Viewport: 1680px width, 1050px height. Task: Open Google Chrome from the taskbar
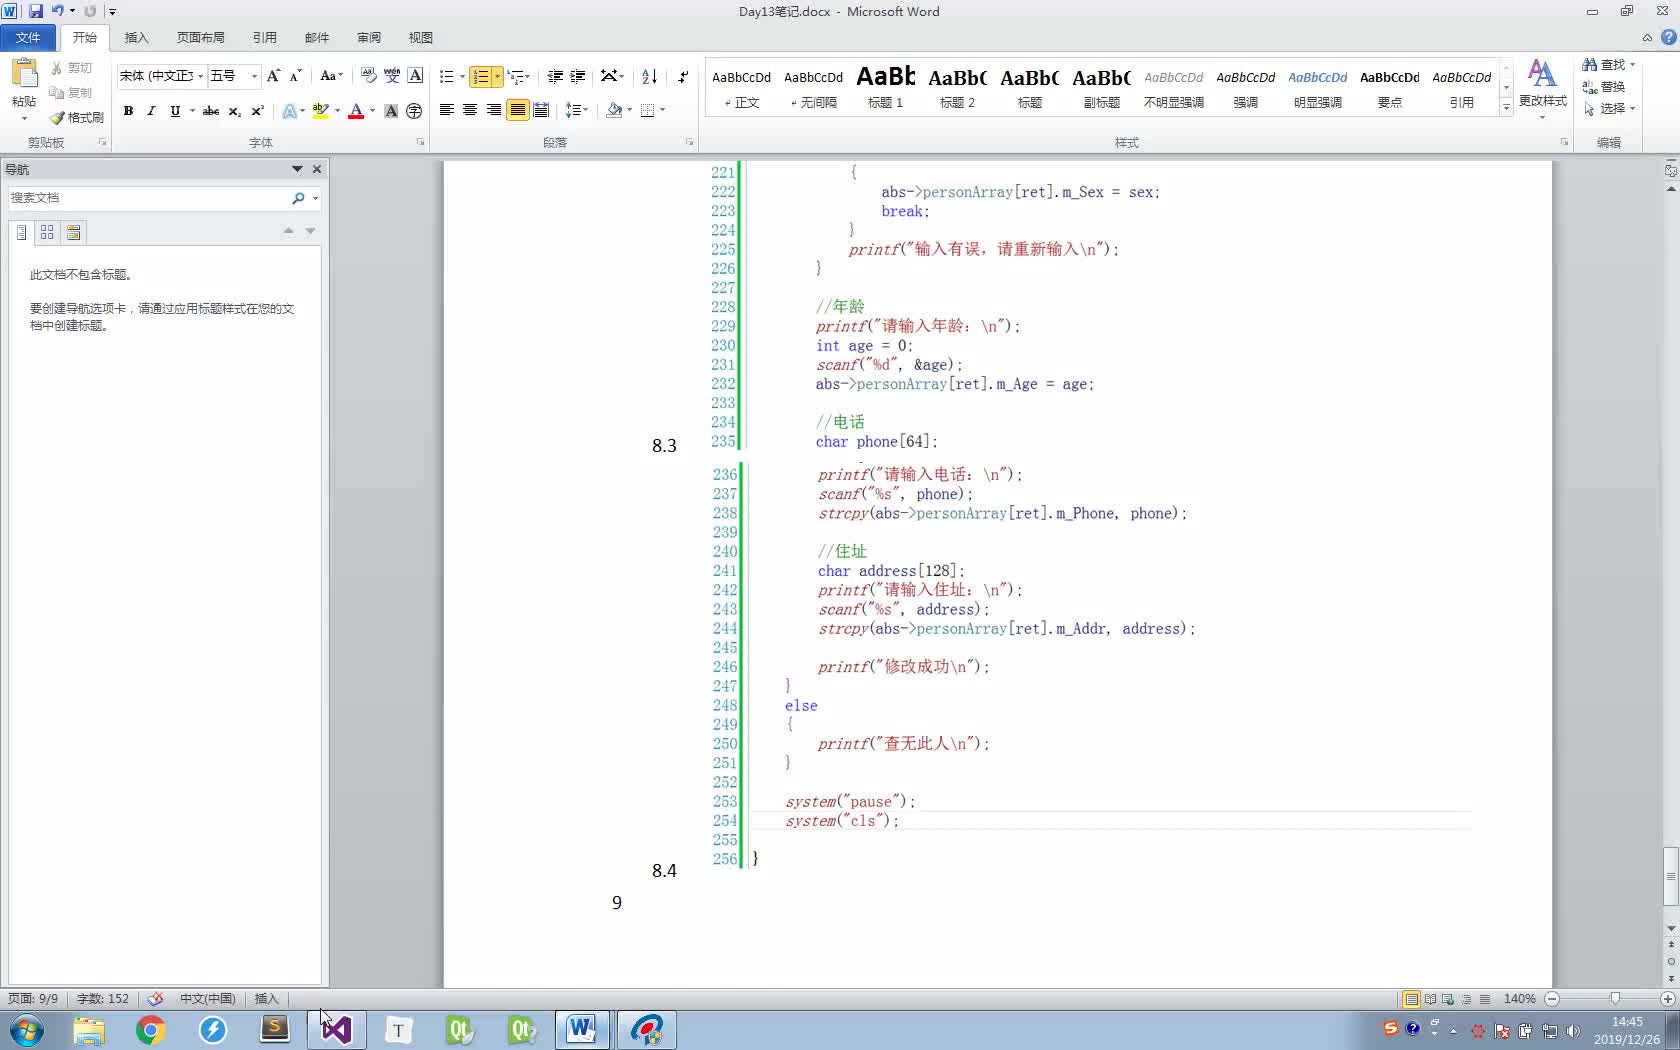(x=150, y=1030)
